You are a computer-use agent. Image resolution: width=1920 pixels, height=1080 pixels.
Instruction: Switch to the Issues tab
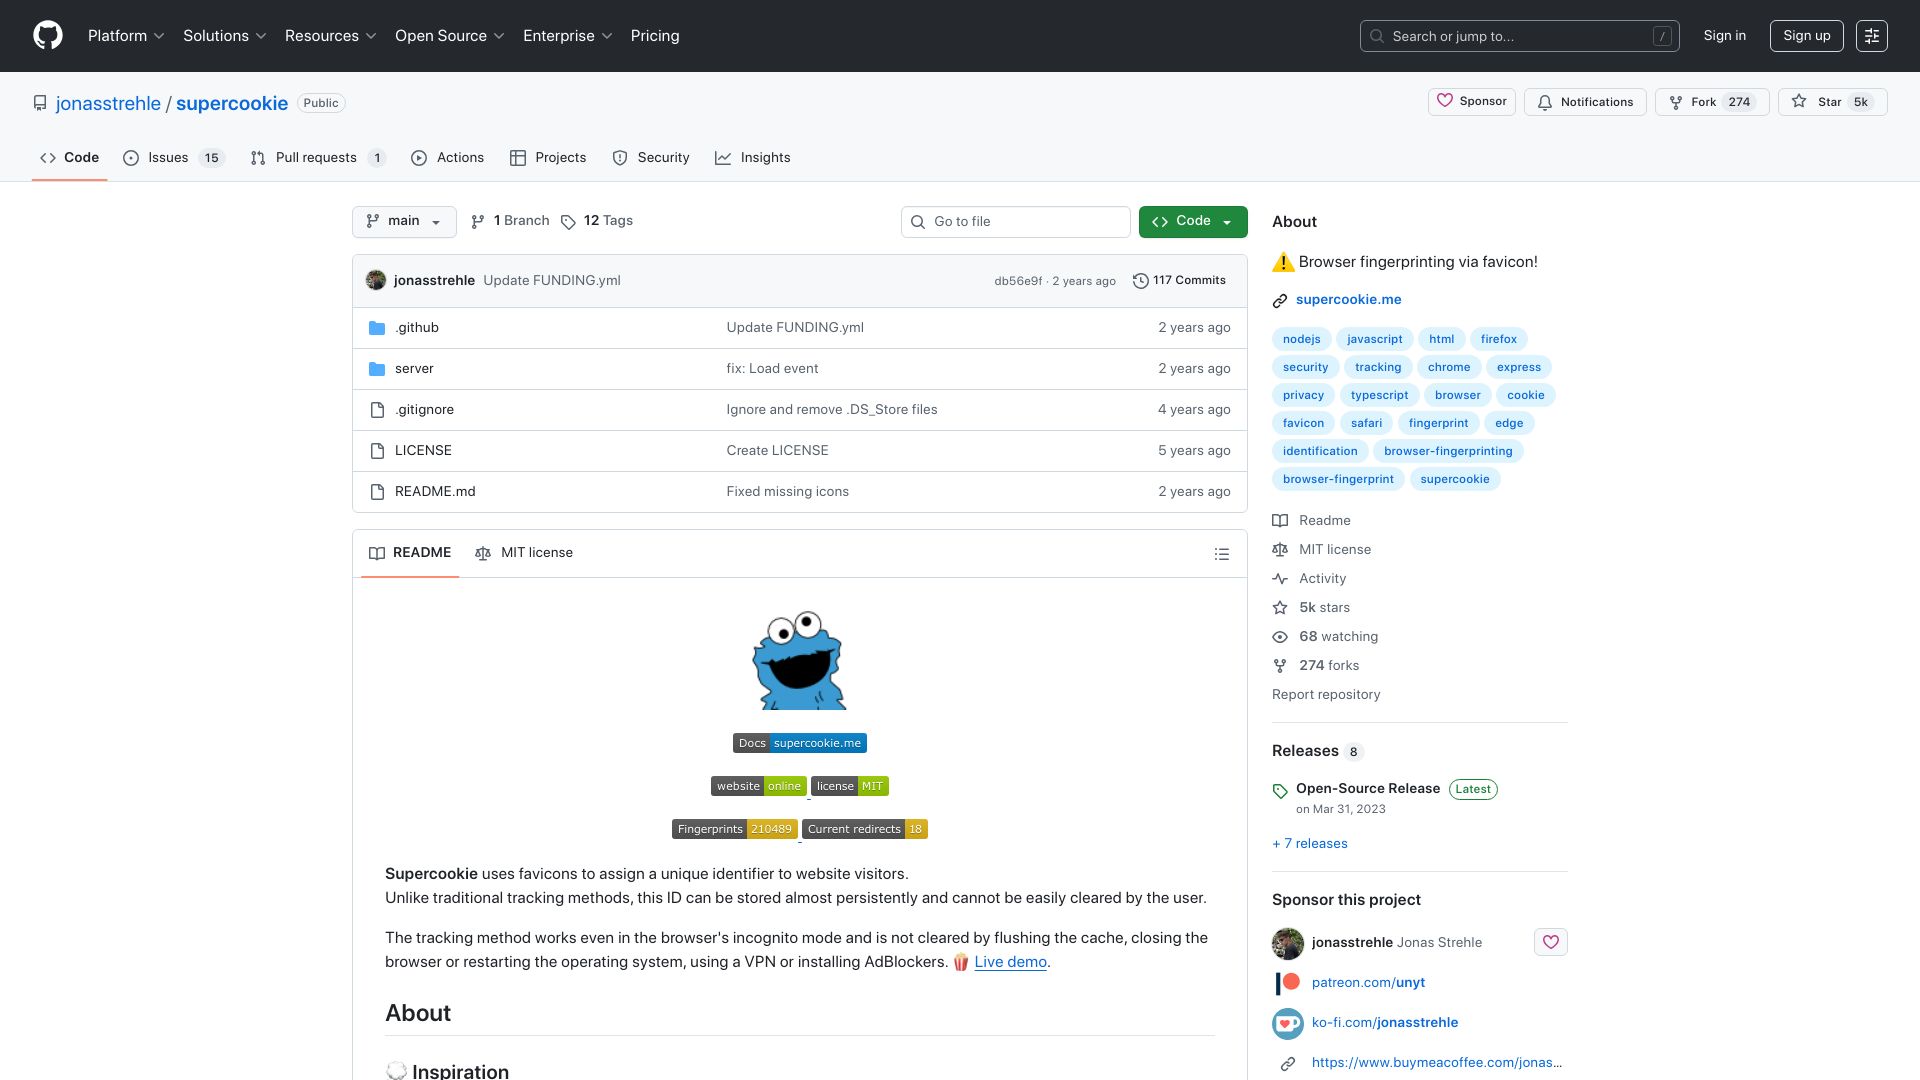(x=174, y=158)
